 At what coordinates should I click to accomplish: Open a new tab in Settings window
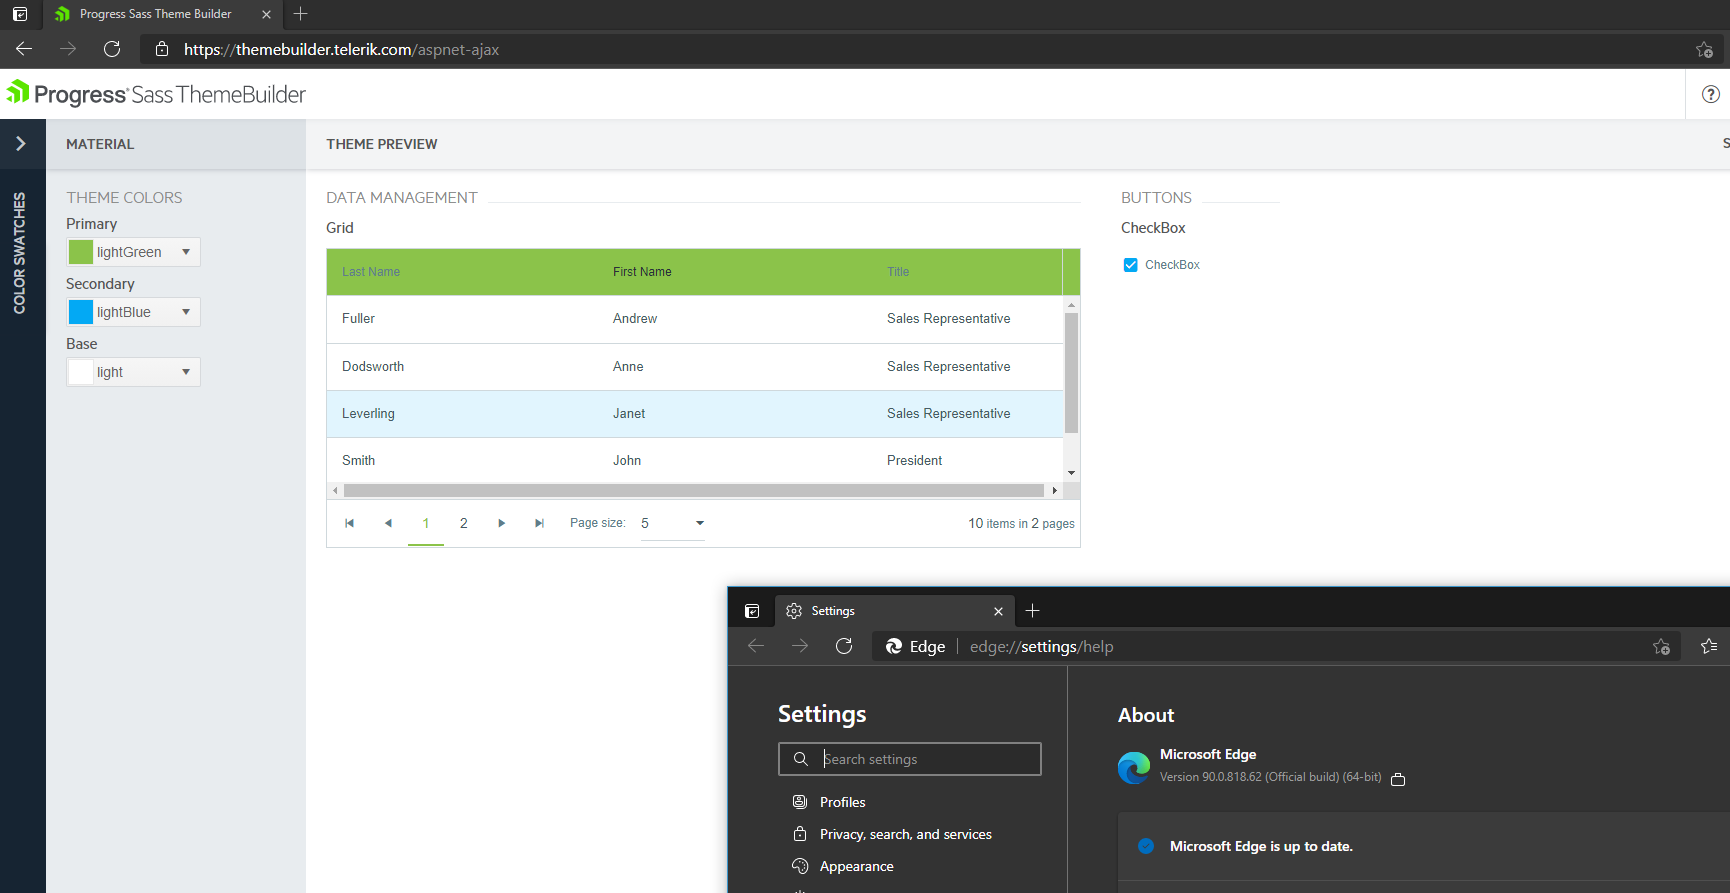pyautogui.click(x=1033, y=611)
